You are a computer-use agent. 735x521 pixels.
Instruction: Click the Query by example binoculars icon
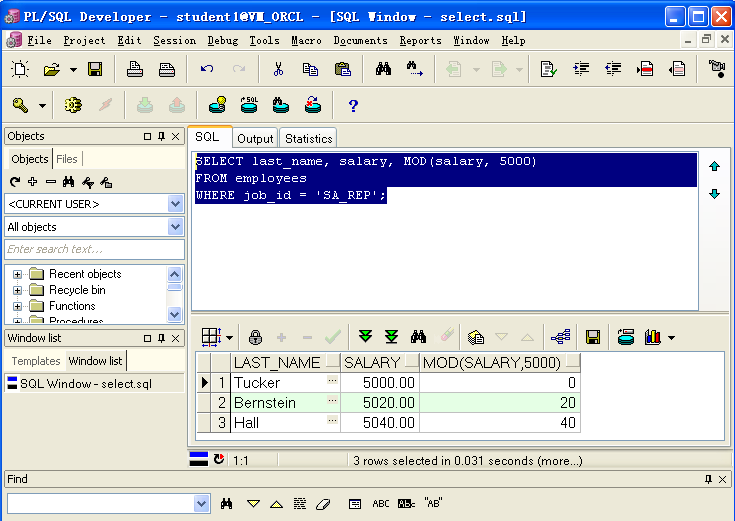418,337
